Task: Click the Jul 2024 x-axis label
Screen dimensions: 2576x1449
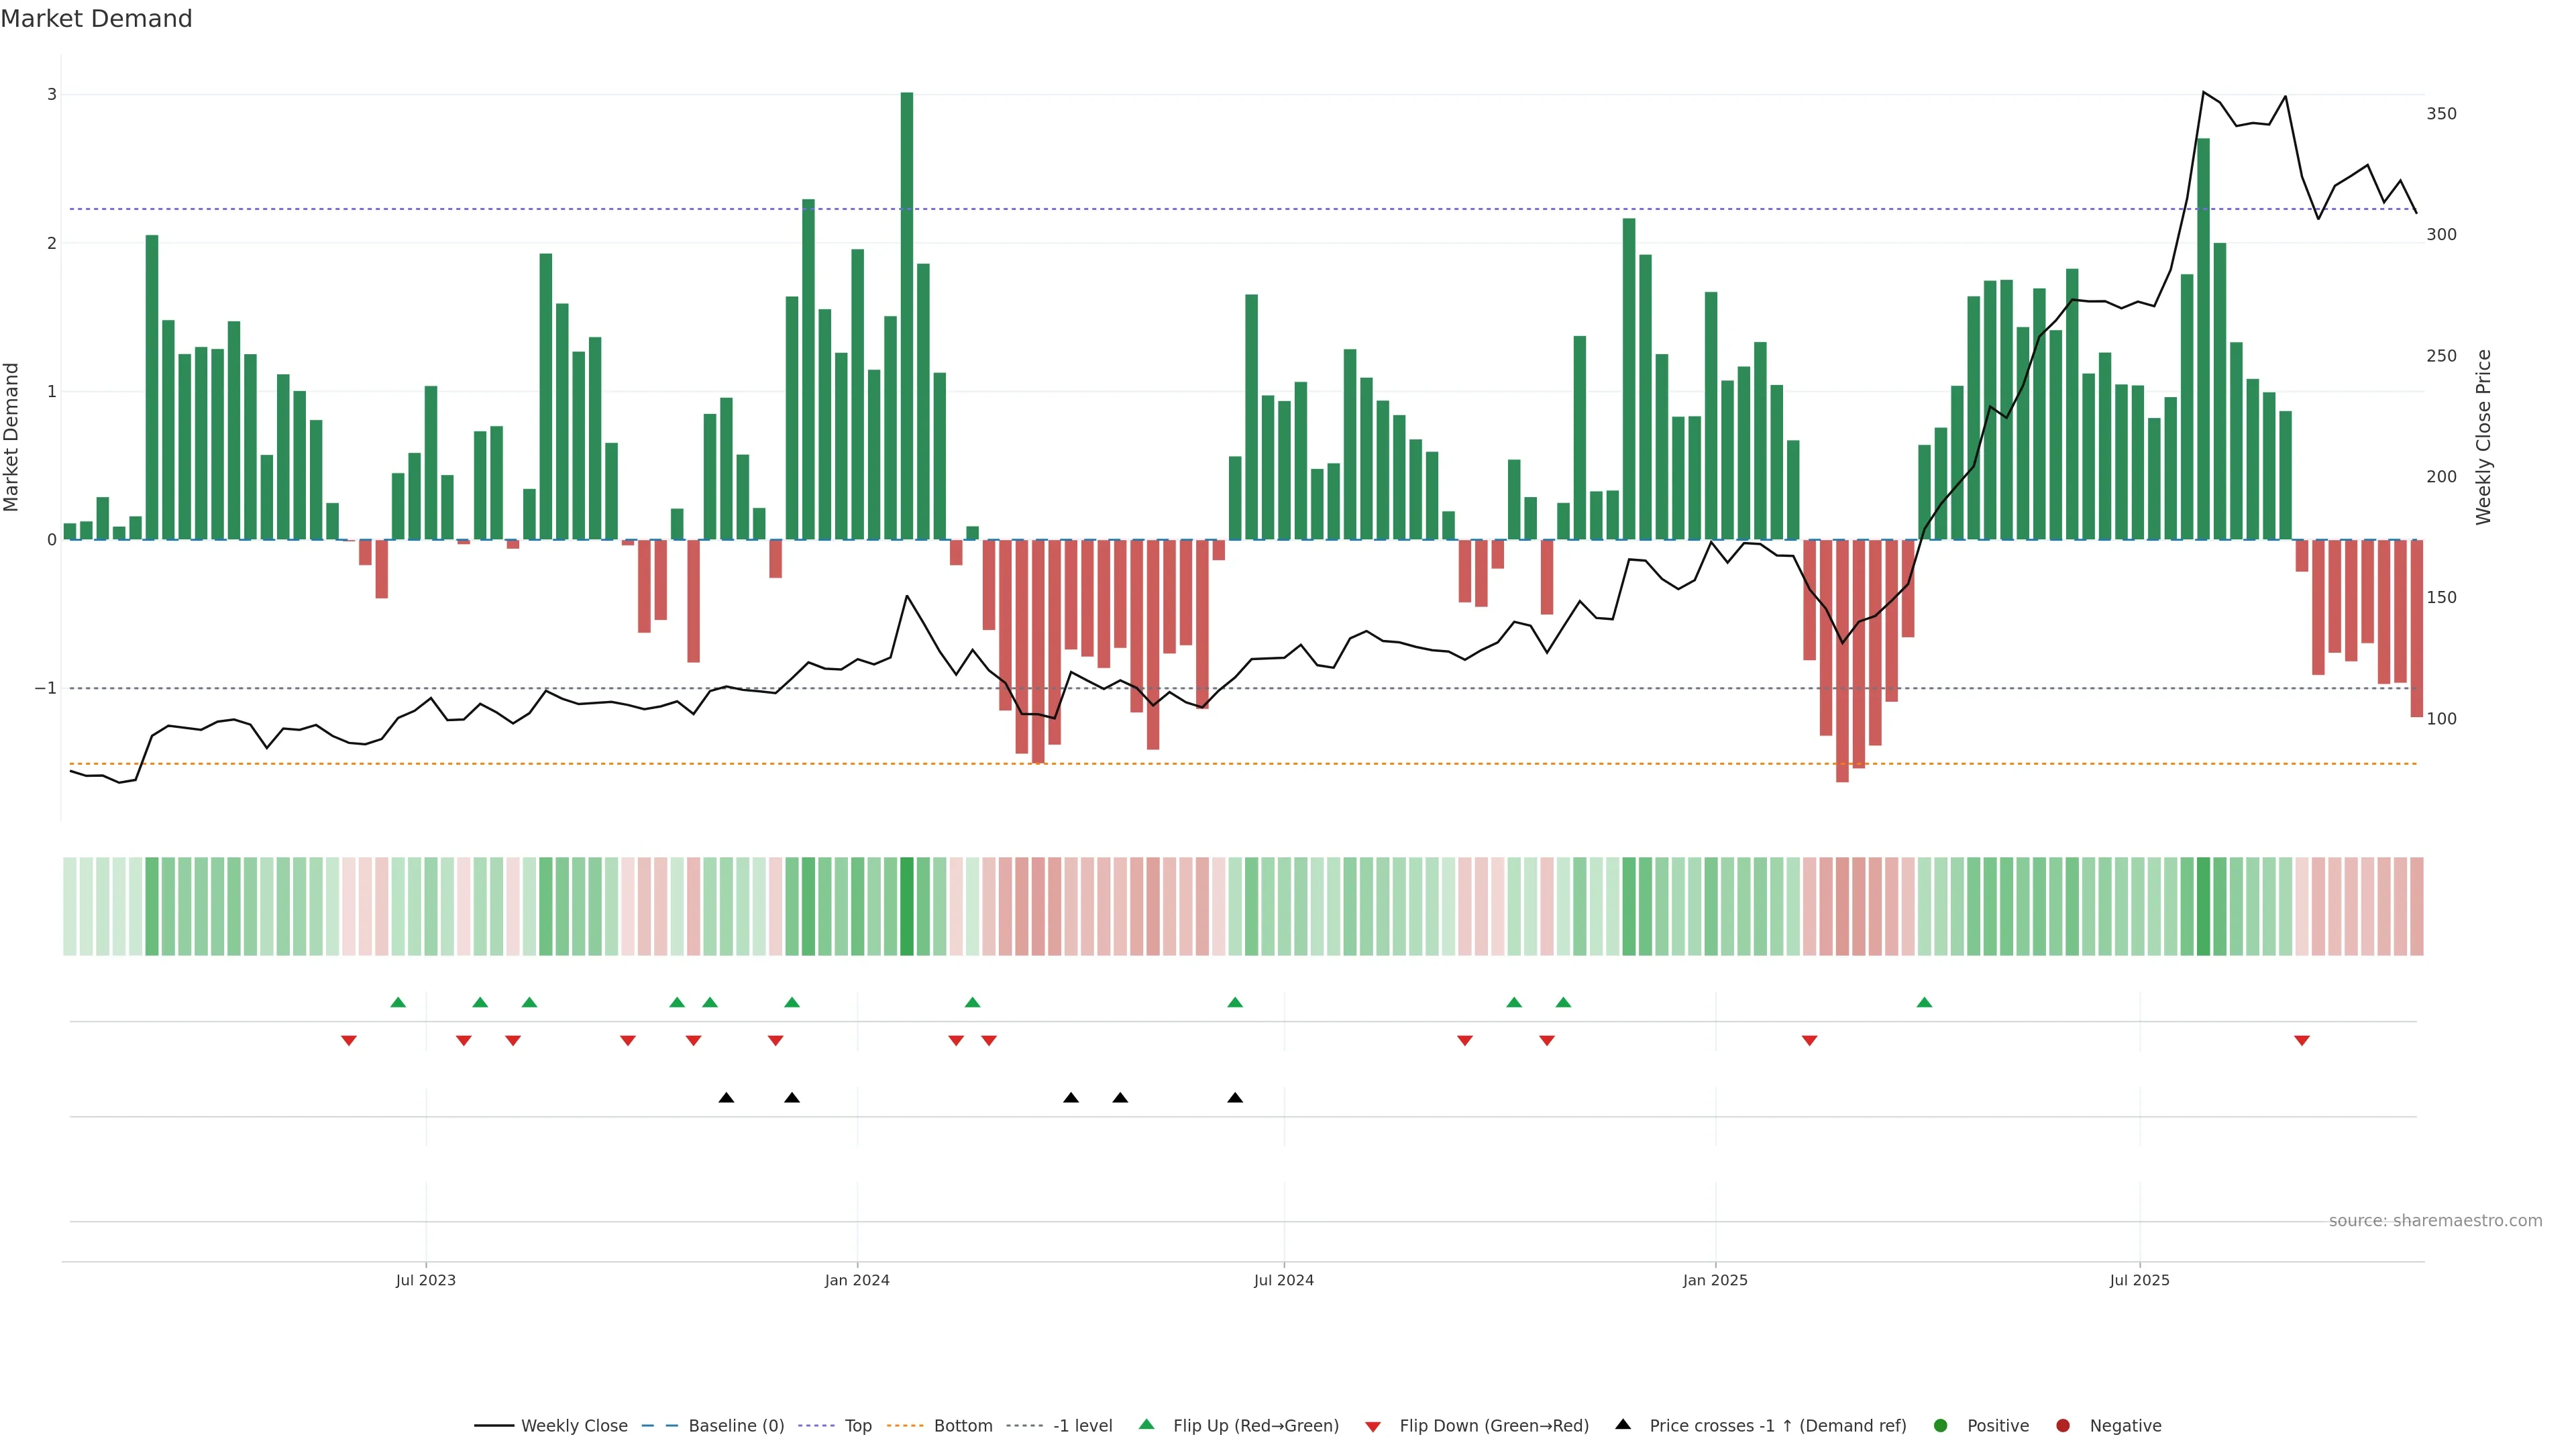Action: [x=1284, y=1280]
